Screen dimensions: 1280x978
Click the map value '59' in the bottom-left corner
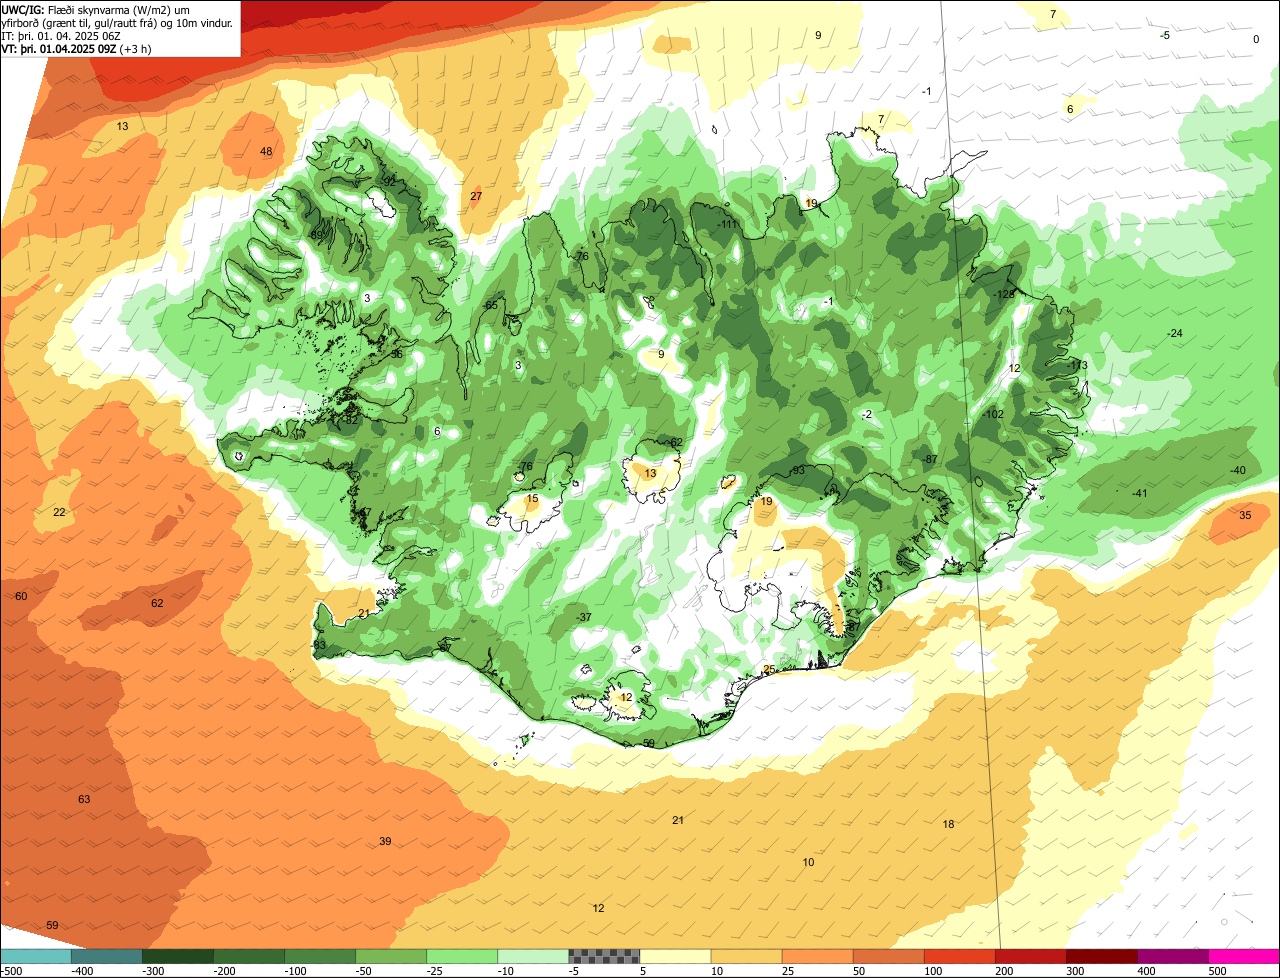click(x=52, y=925)
